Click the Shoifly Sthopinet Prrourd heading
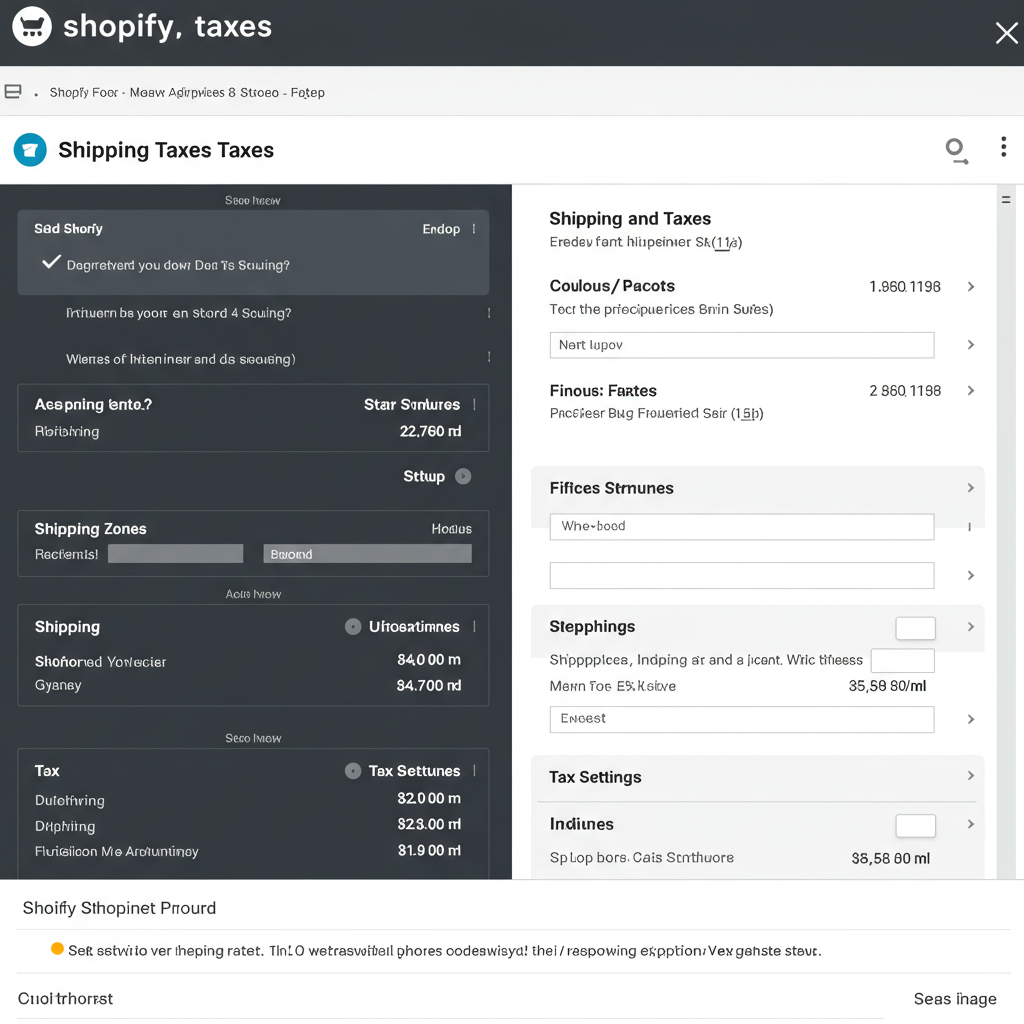The image size is (1024, 1024). click(x=120, y=908)
